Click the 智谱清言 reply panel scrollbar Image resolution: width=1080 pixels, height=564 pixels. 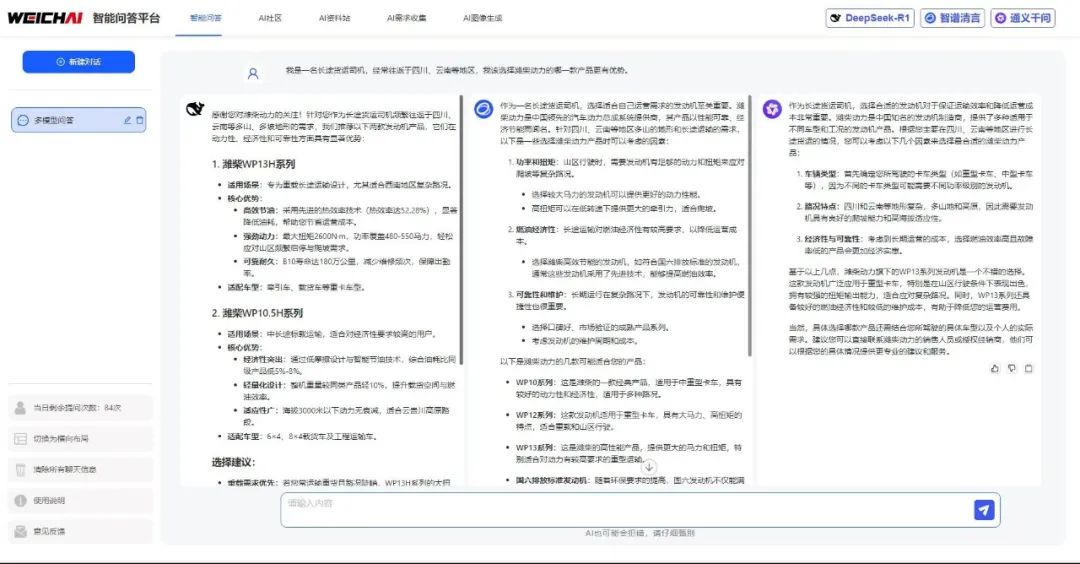749,228
